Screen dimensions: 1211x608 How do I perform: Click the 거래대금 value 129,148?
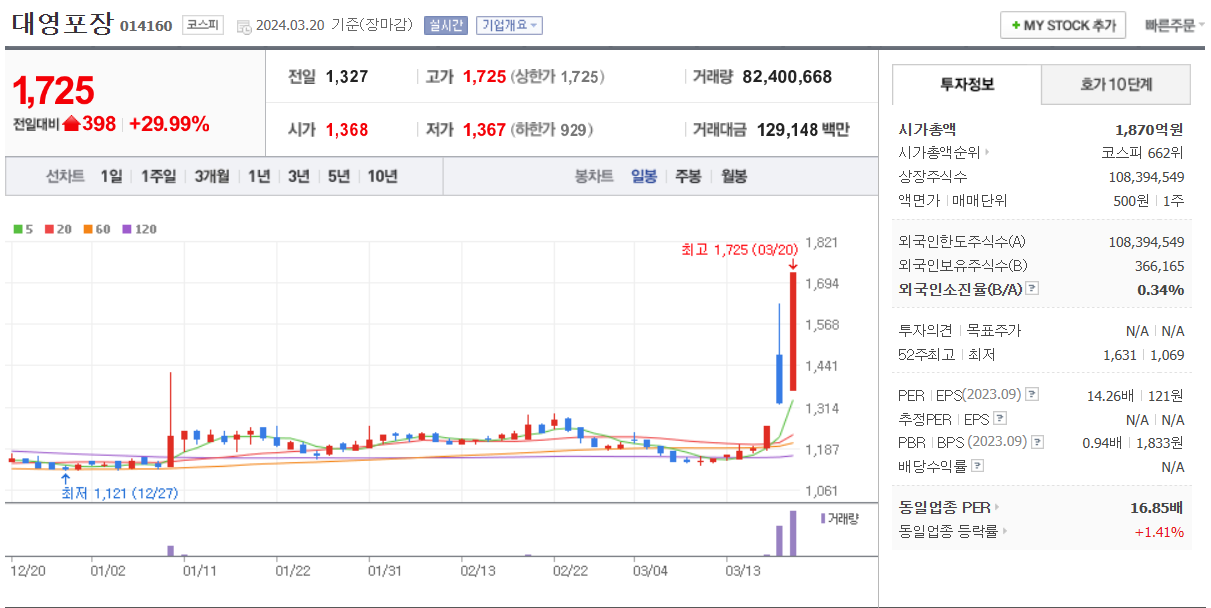(787, 129)
